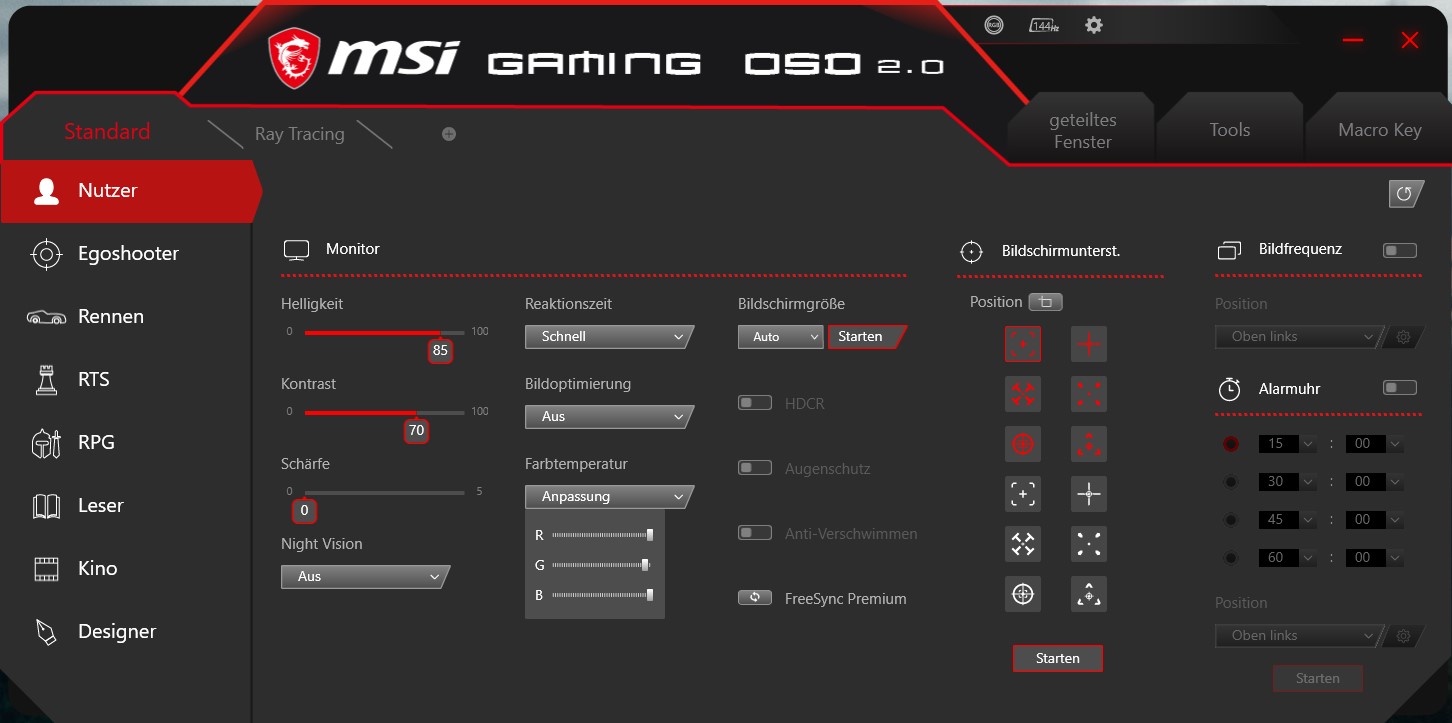Select the 30 minute alarm radio button
1452x723 pixels.
tap(1231, 481)
